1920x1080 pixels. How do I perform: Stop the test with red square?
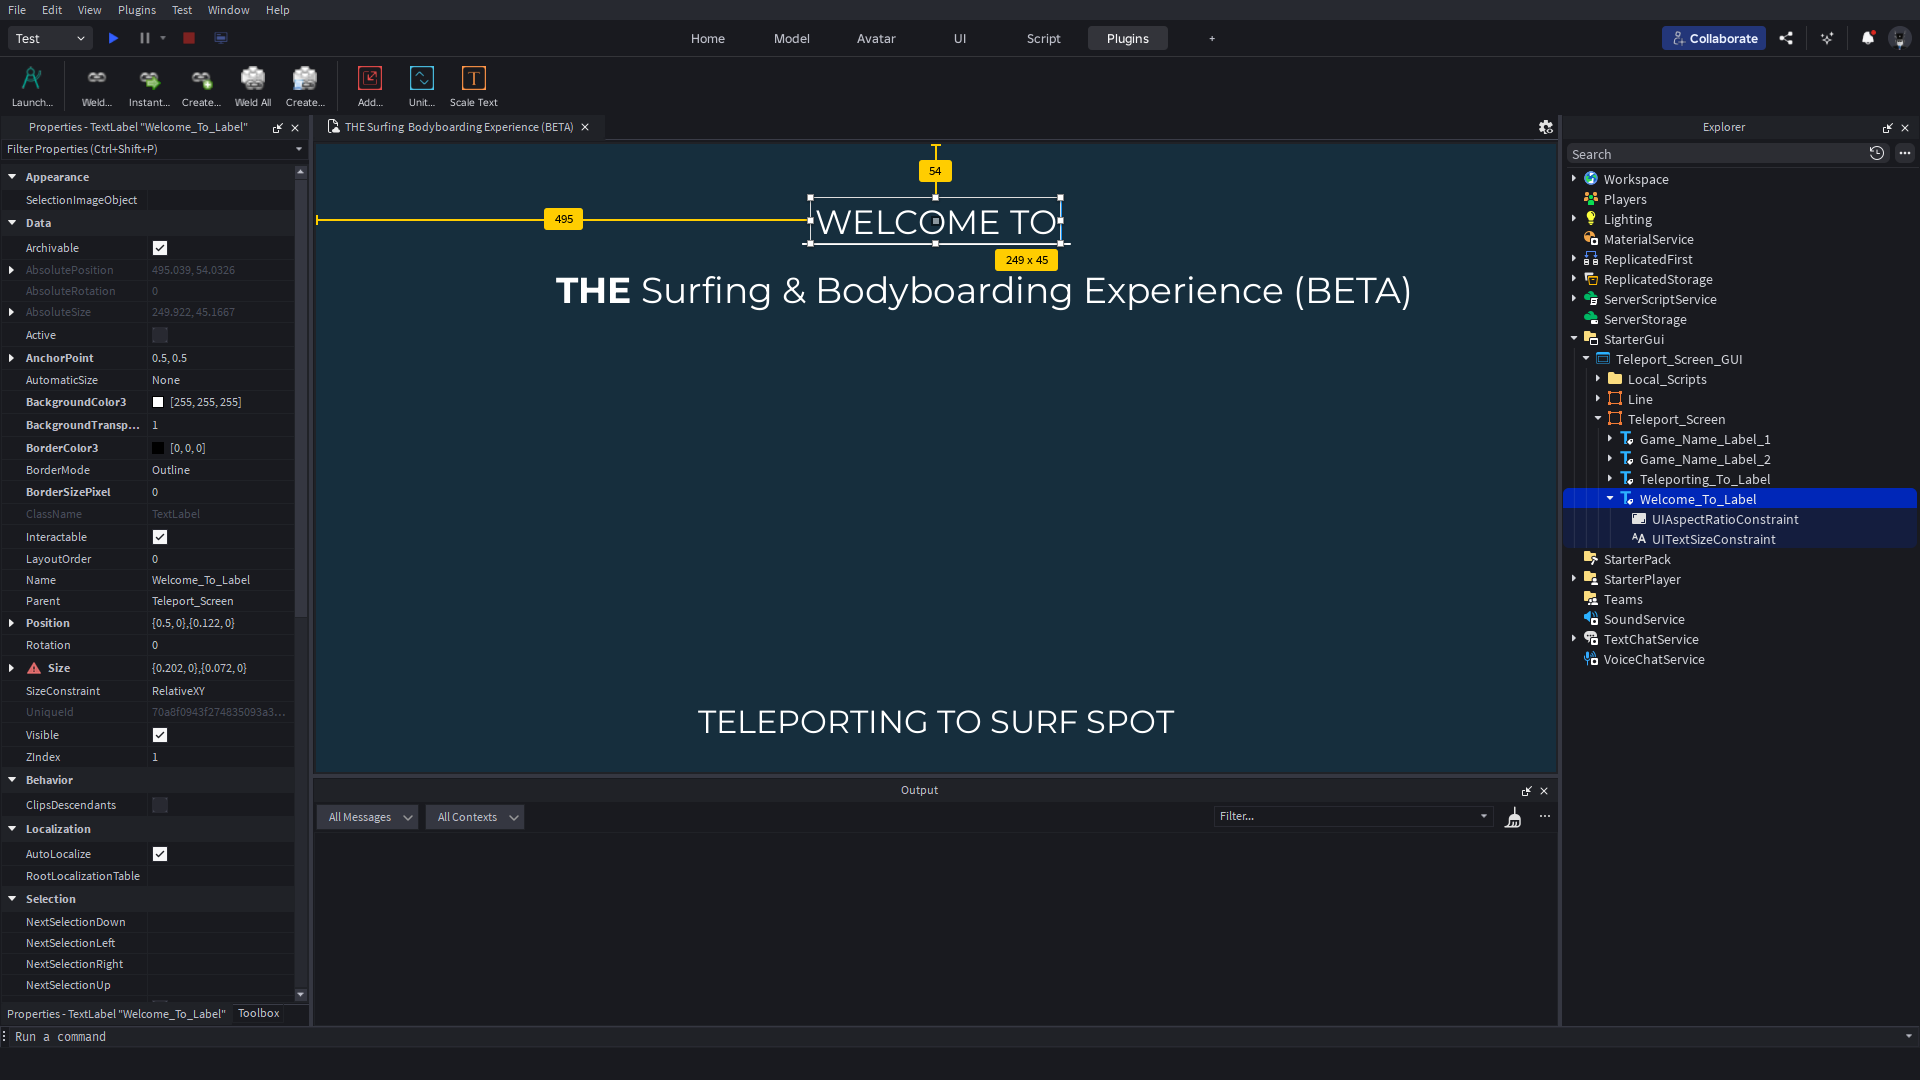189,38
